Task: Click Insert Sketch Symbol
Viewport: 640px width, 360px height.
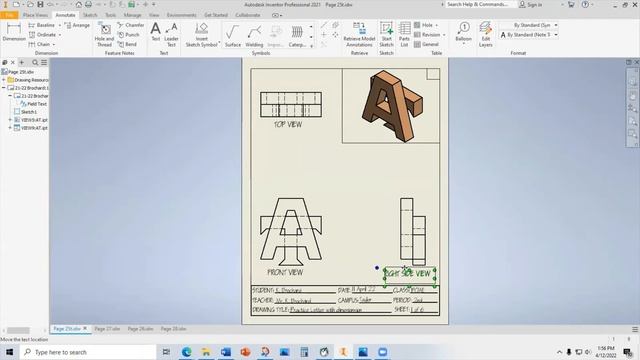Action: pos(201,35)
